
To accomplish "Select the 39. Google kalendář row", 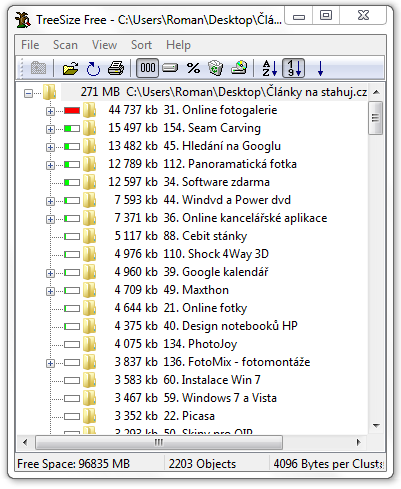I will [191, 272].
